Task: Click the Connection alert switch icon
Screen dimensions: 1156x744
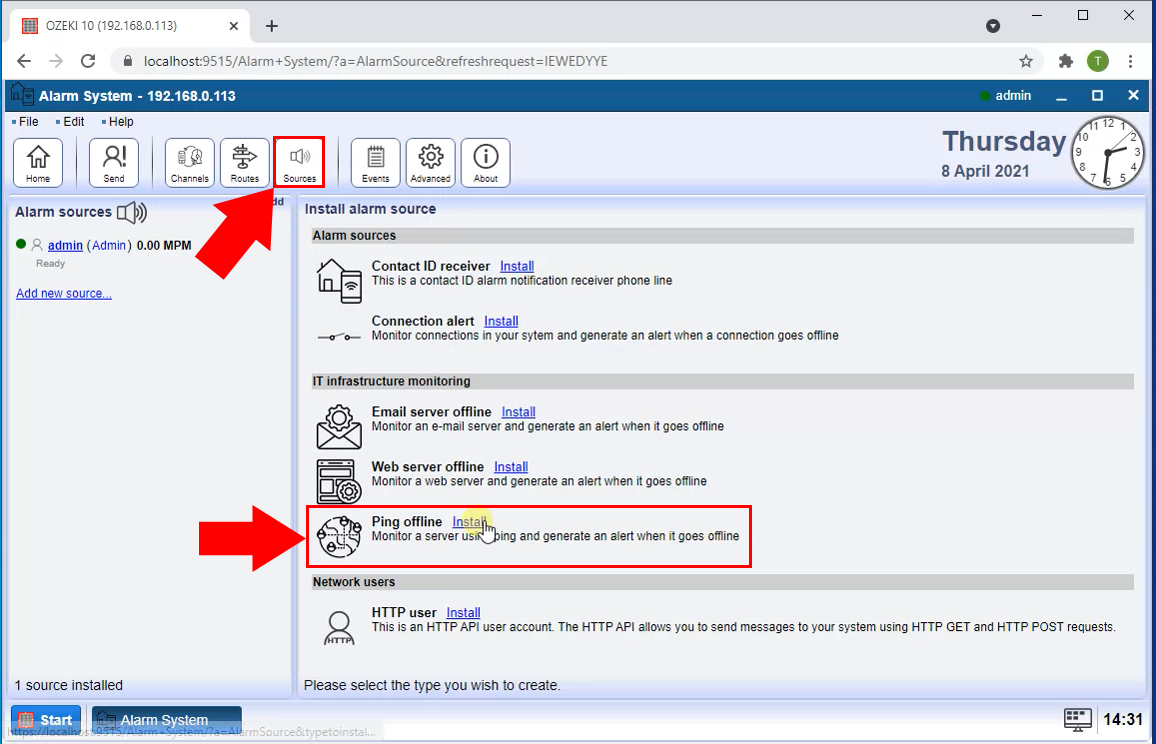Action: (x=339, y=337)
